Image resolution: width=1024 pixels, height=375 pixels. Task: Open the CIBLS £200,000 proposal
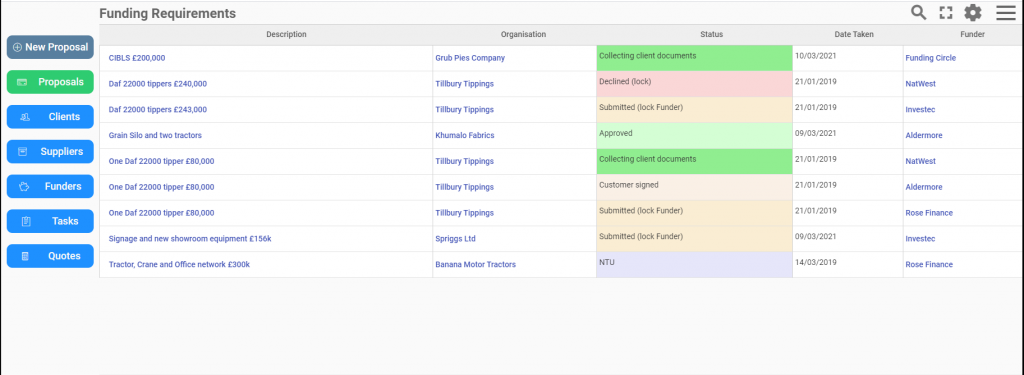pos(136,58)
